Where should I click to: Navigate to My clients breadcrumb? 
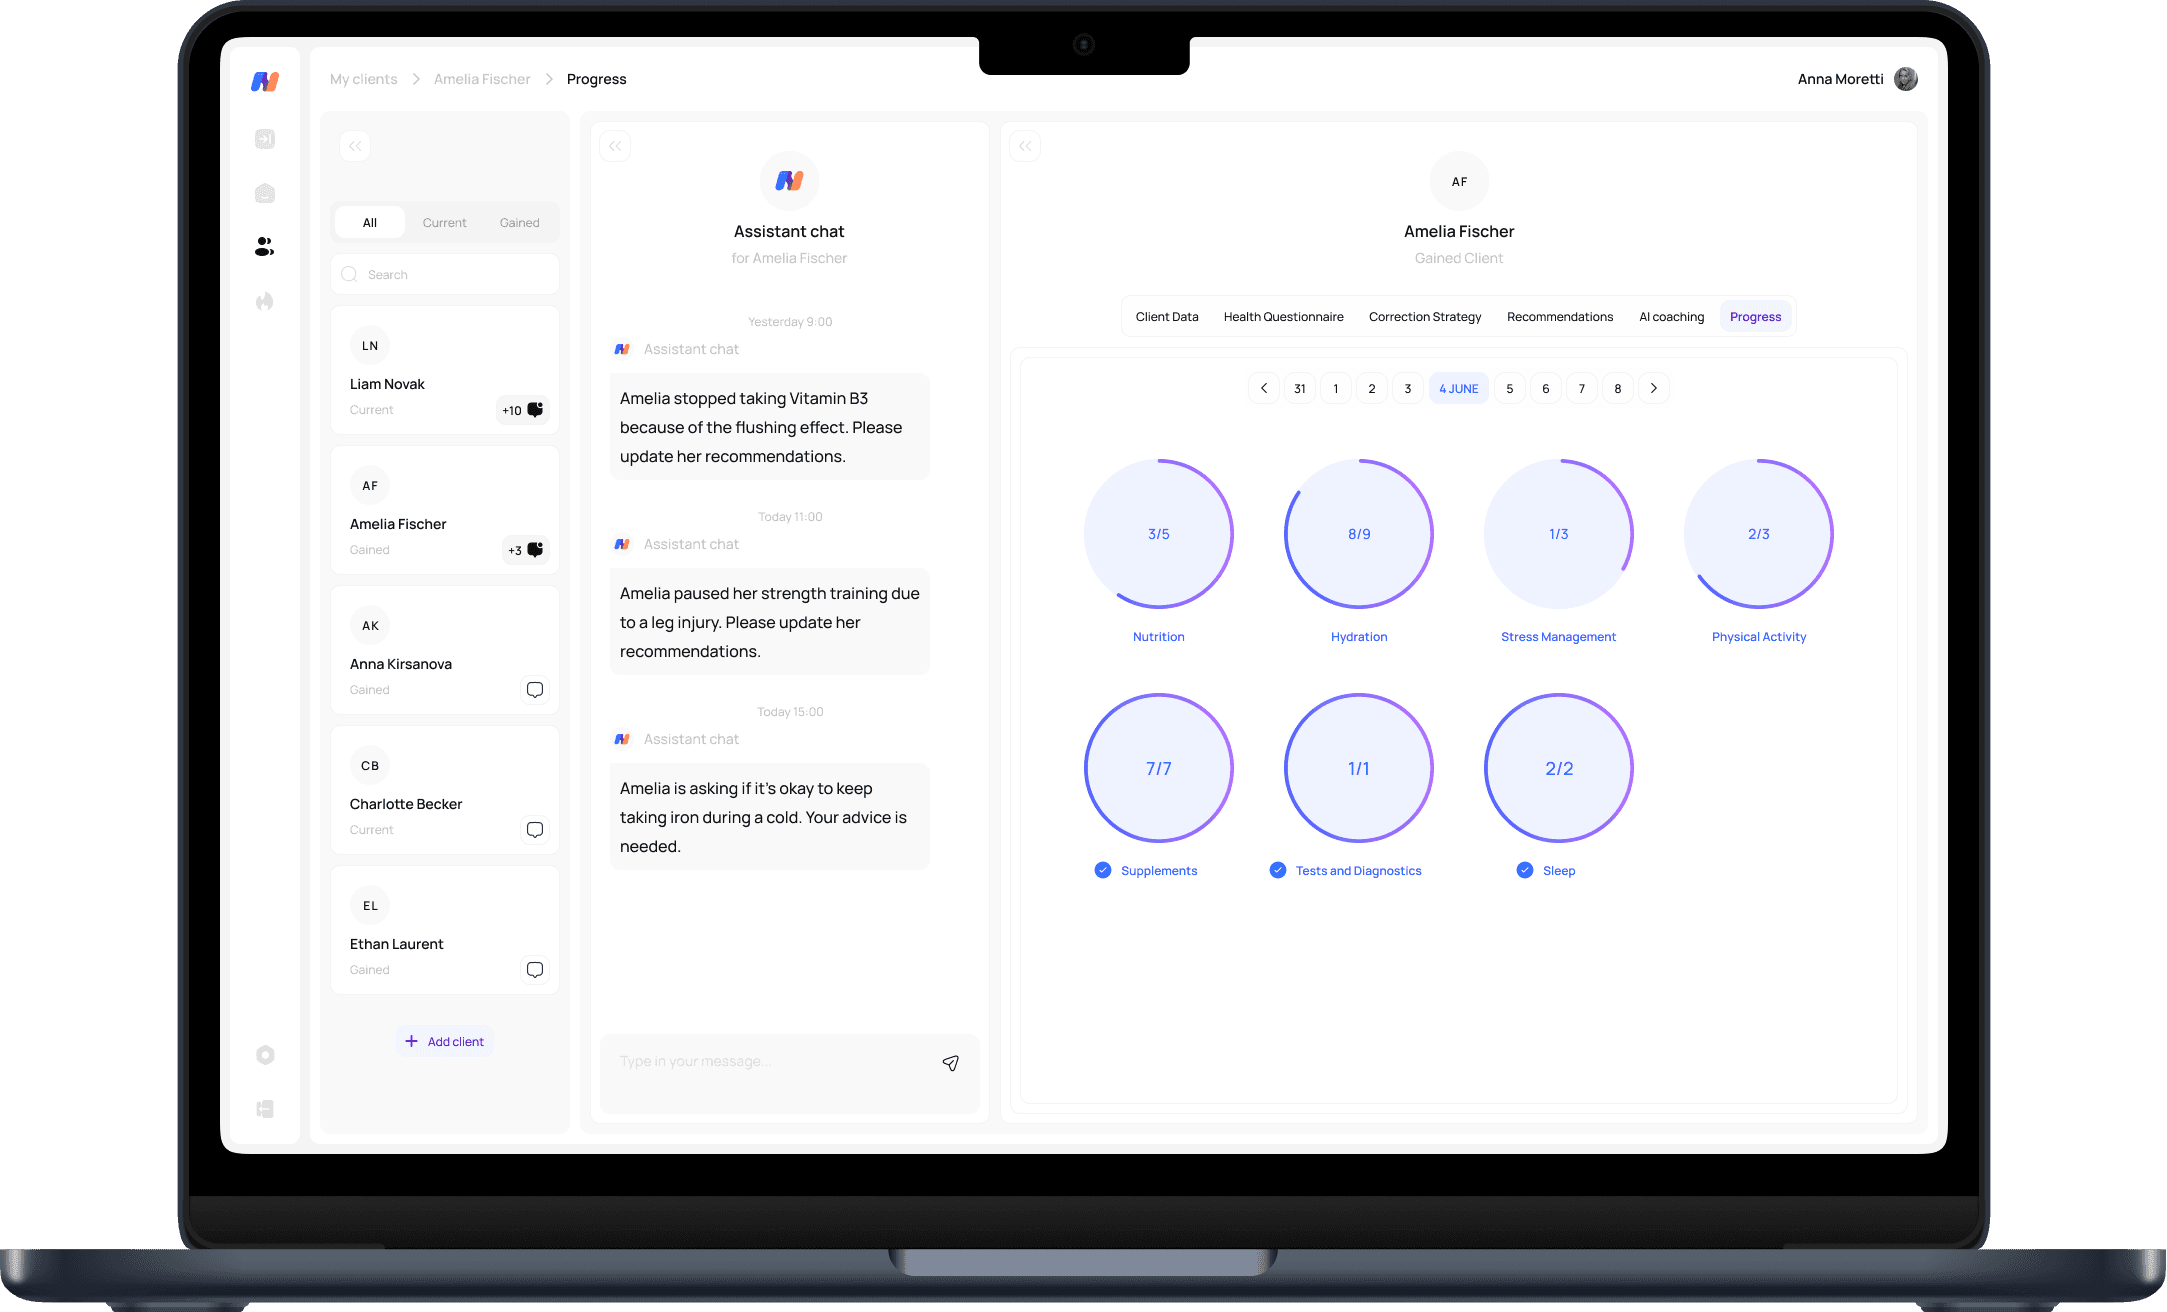click(363, 79)
